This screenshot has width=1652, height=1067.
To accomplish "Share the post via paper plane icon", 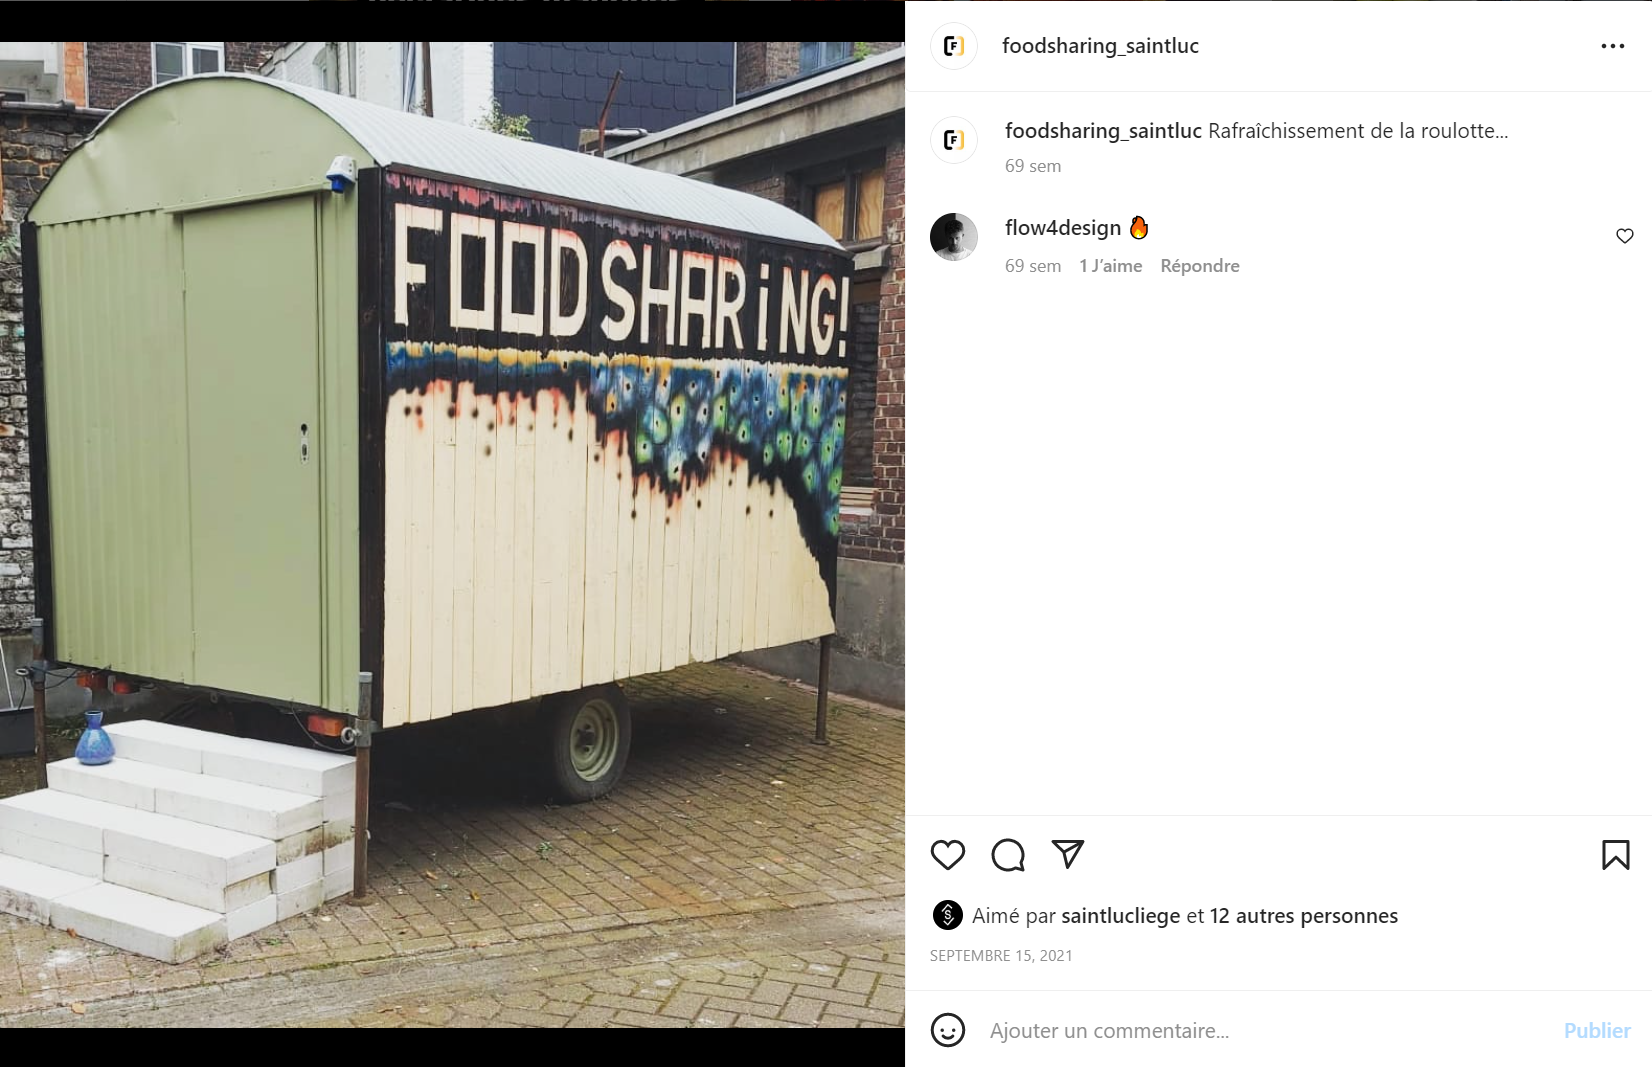I will [1067, 854].
